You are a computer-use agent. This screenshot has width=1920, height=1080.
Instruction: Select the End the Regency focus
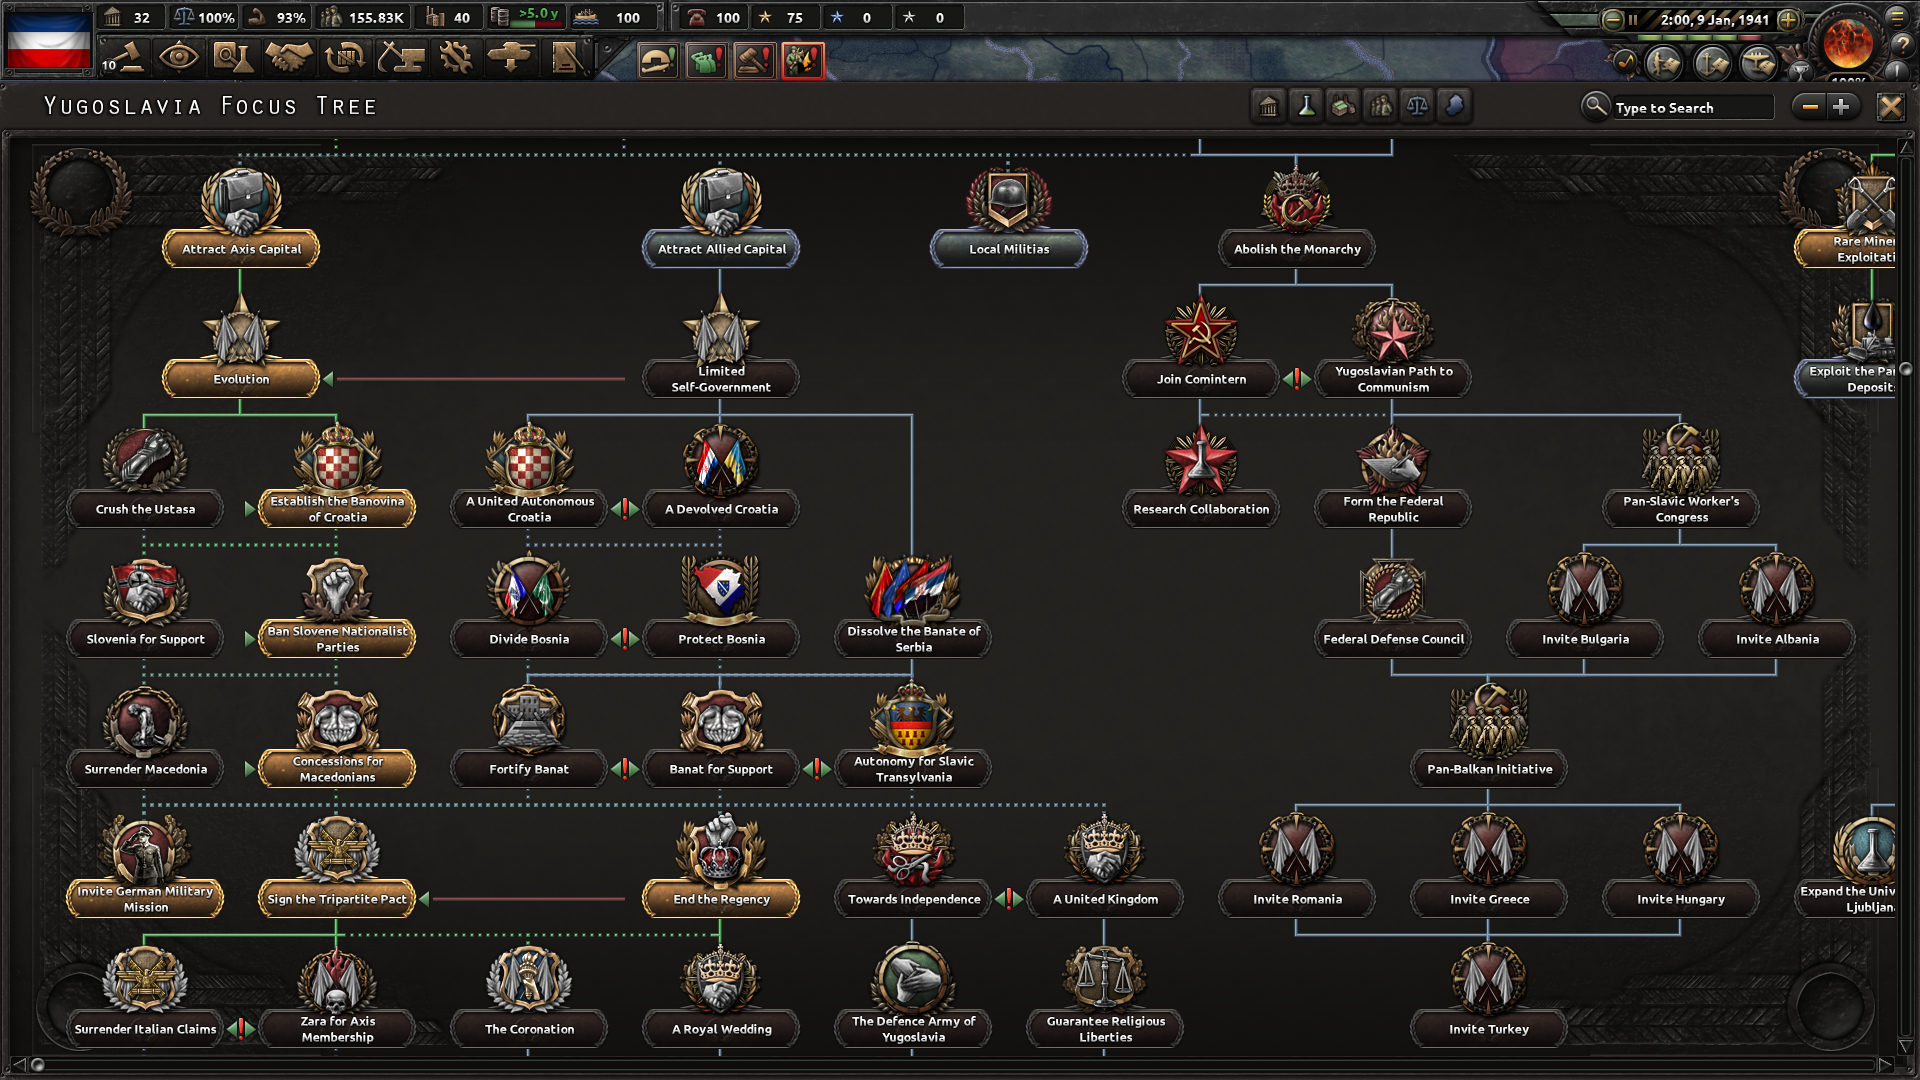tap(721, 898)
